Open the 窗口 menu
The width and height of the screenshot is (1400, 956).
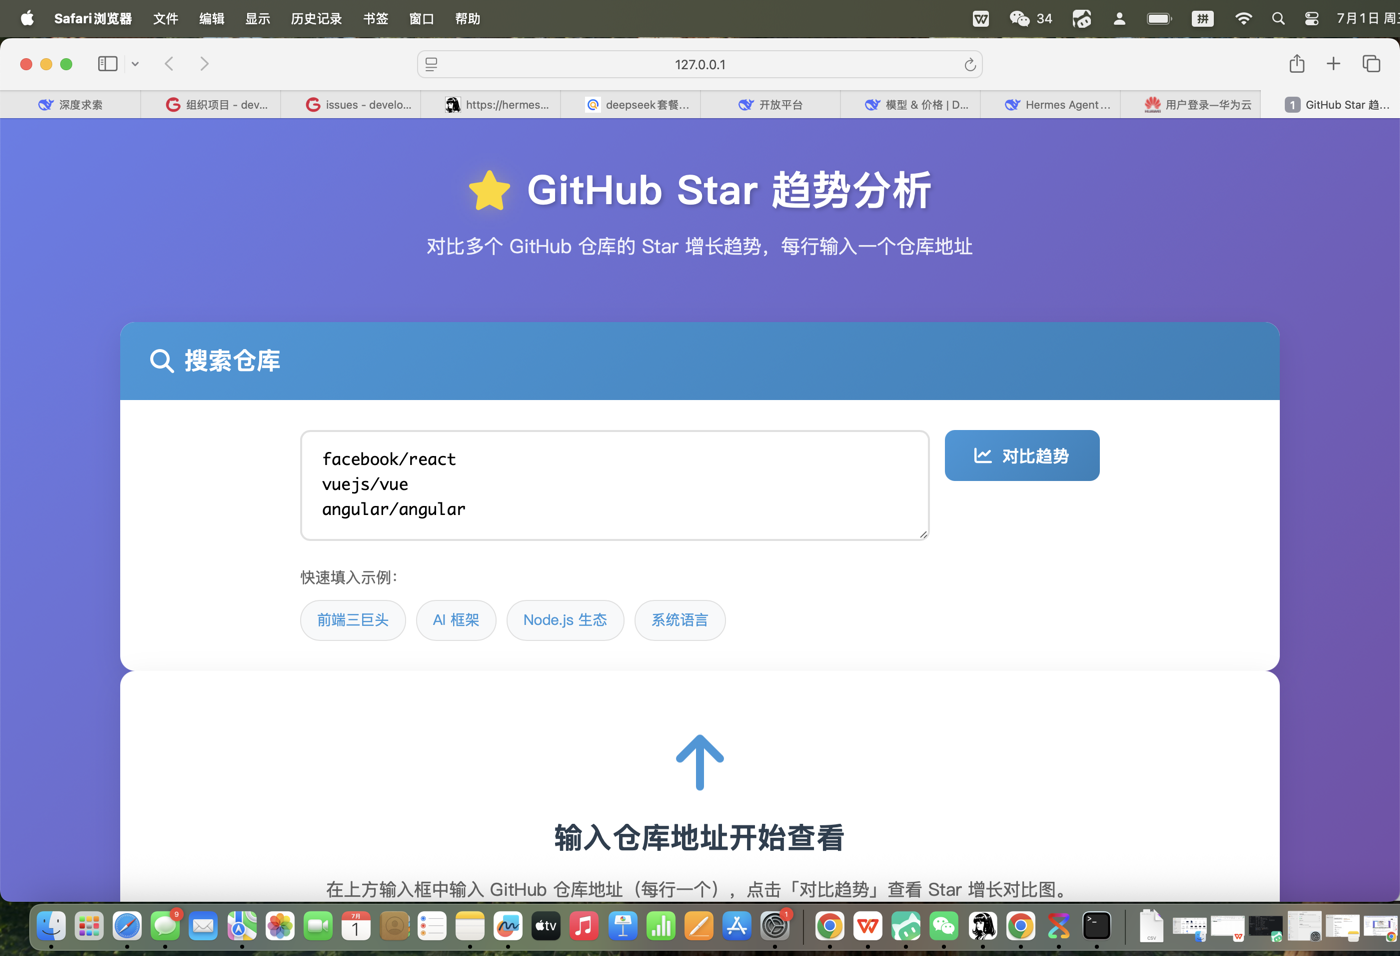422,18
